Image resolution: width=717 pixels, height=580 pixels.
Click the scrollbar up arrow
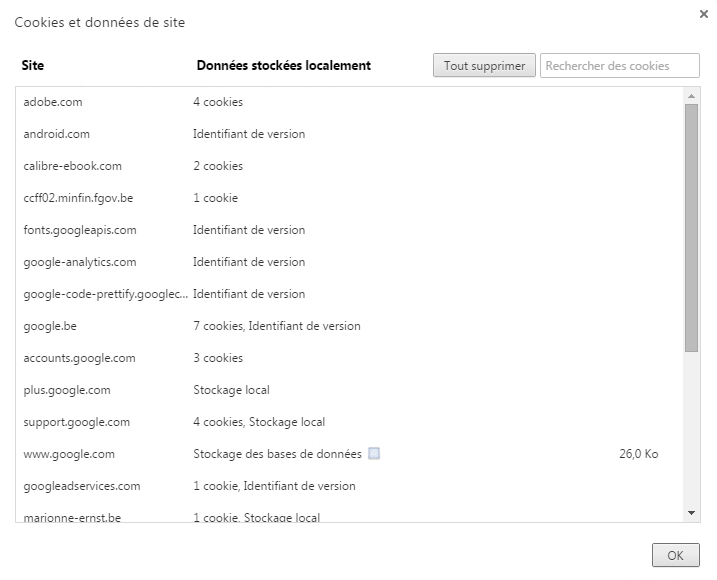coord(691,96)
